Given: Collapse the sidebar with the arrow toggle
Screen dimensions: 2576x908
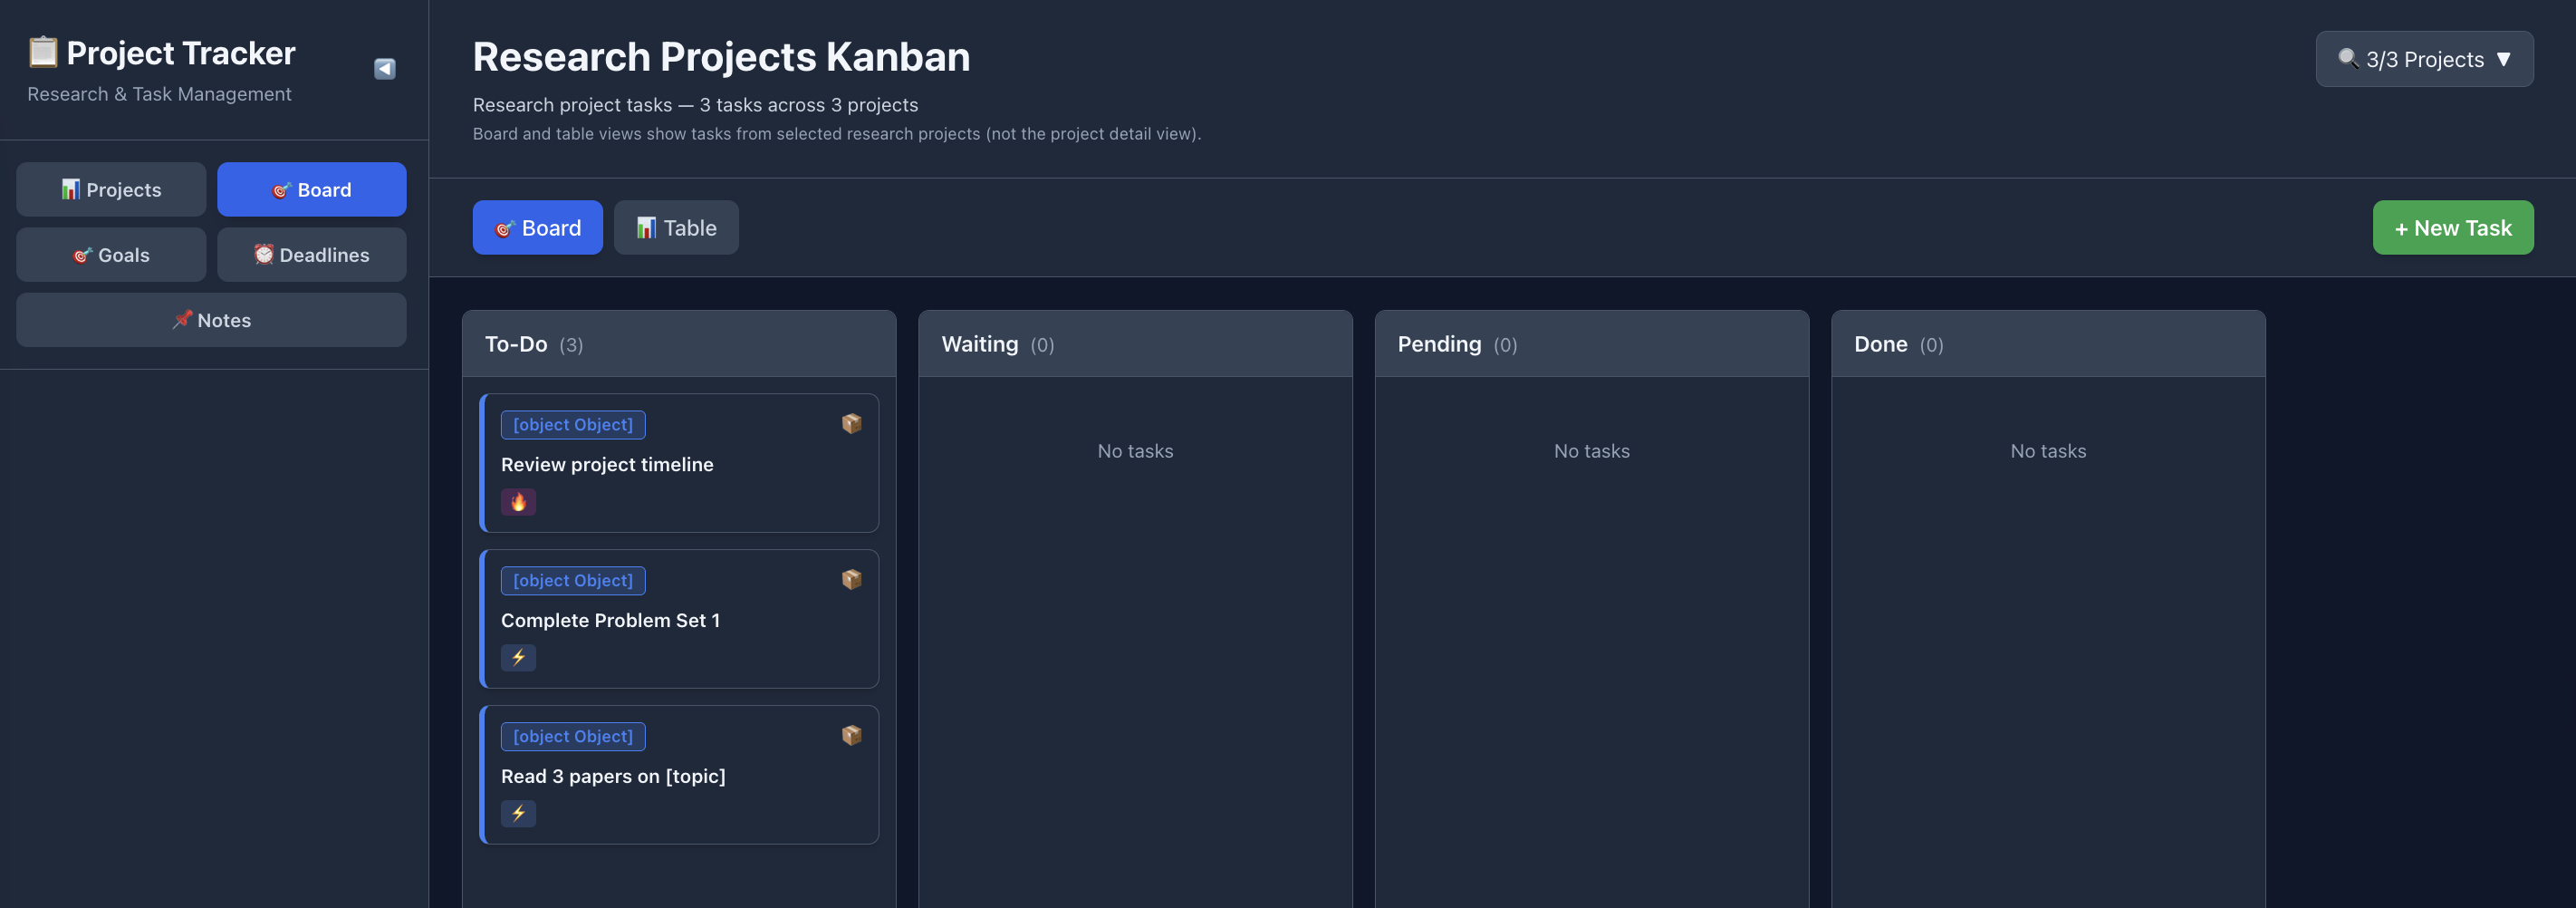Looking at the screenshot, I should pyautogui.click(x=384, y=68).
